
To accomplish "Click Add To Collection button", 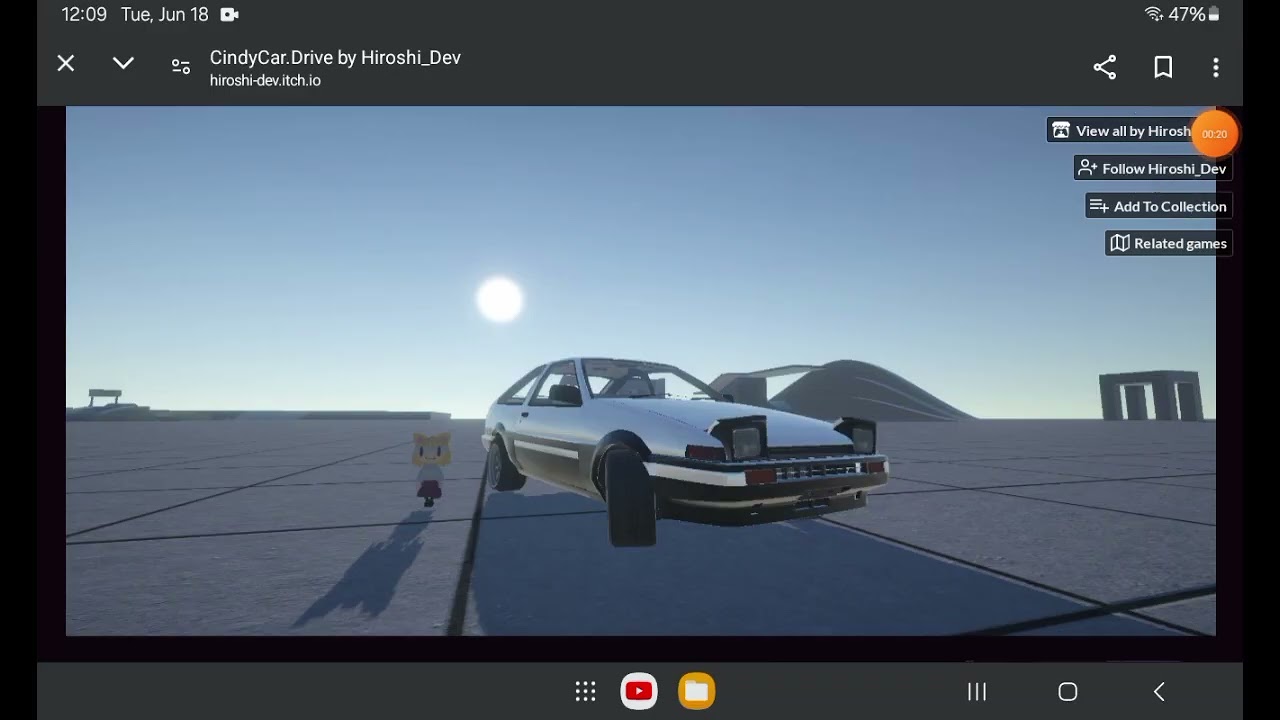I will [x=1159, y=206].
